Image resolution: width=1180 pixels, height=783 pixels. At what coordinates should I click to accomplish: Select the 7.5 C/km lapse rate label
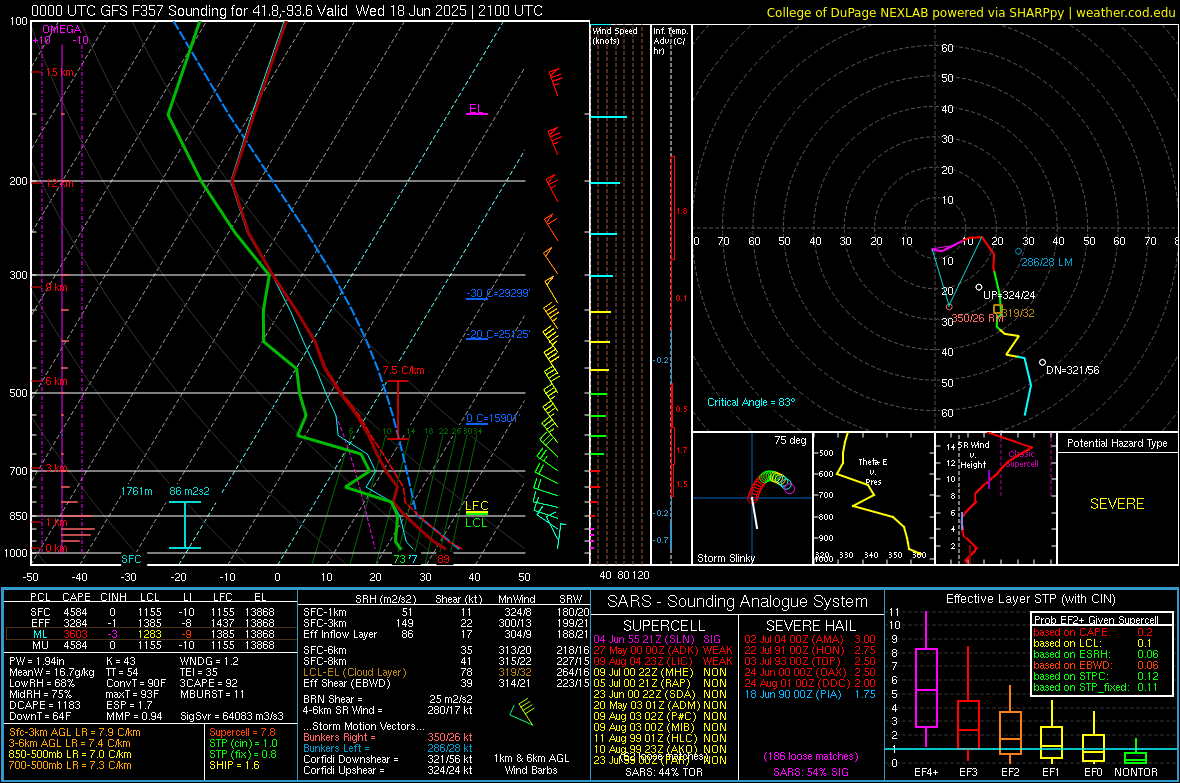403,370
